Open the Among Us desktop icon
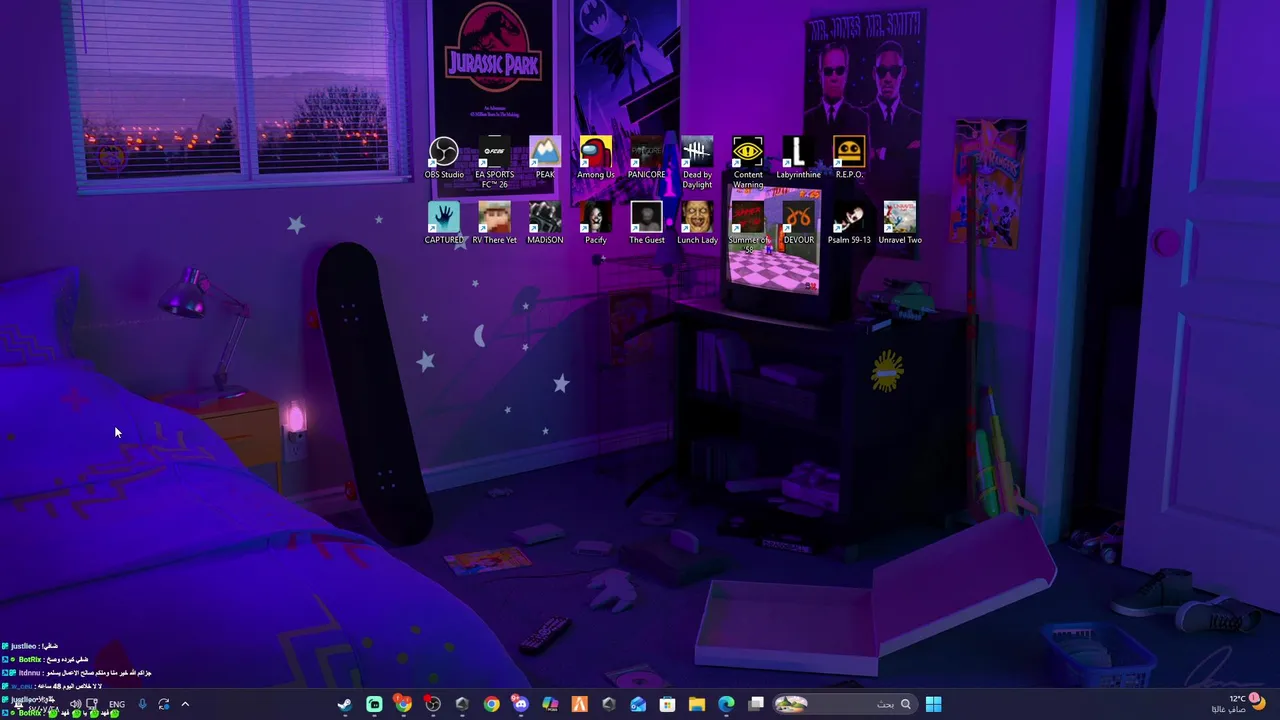 [596, 159]
